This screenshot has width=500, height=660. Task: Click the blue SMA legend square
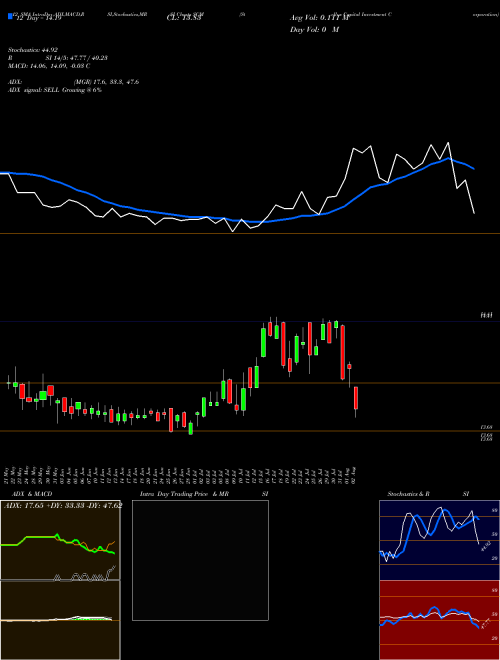(x=10, y=16)
